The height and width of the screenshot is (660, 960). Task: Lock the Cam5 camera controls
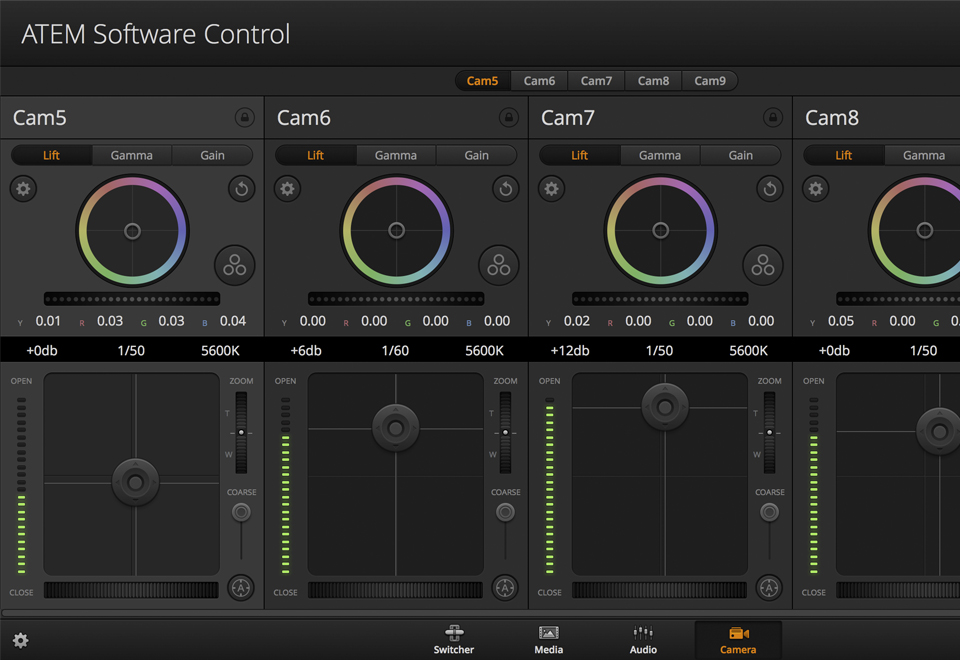click(x=244, y=117)
